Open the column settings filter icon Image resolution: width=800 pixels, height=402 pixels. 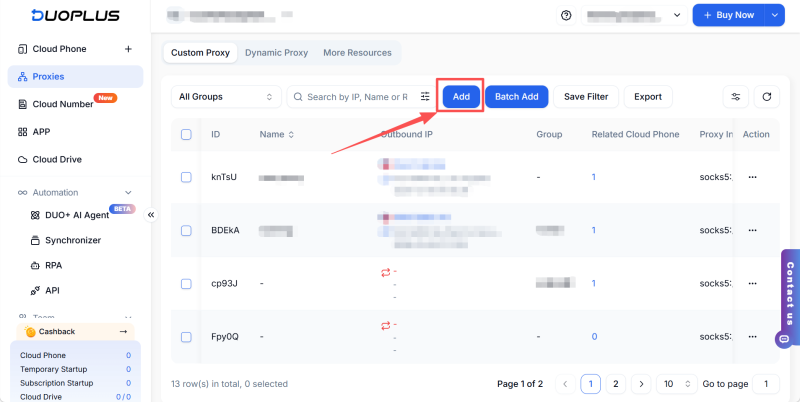[736, 97]
